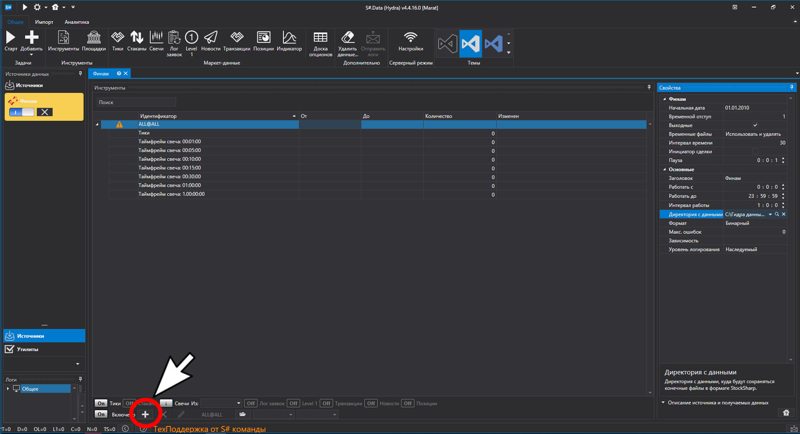Click the Поиск instrument search field
The width and height of the screenshot is (800, 434).
135,102
